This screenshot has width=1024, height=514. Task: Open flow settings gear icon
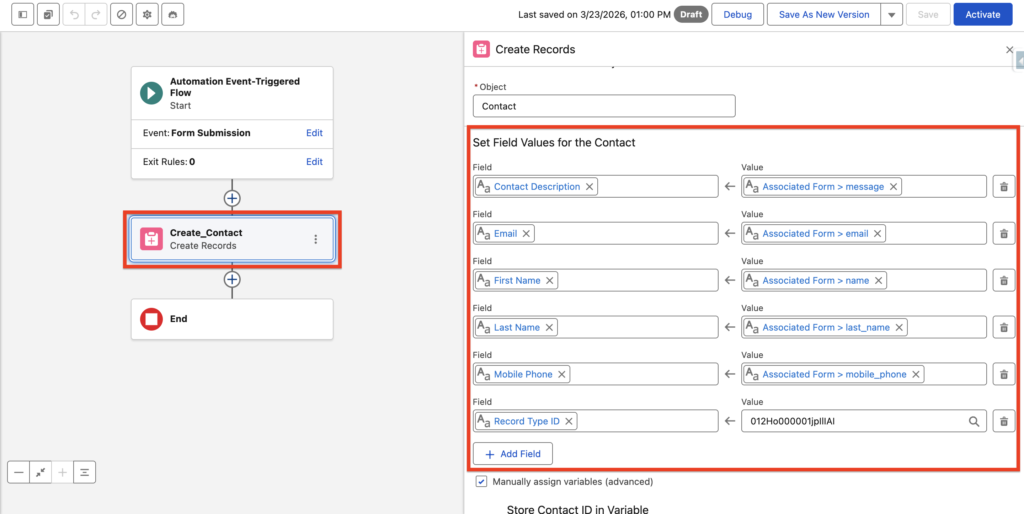148,15
